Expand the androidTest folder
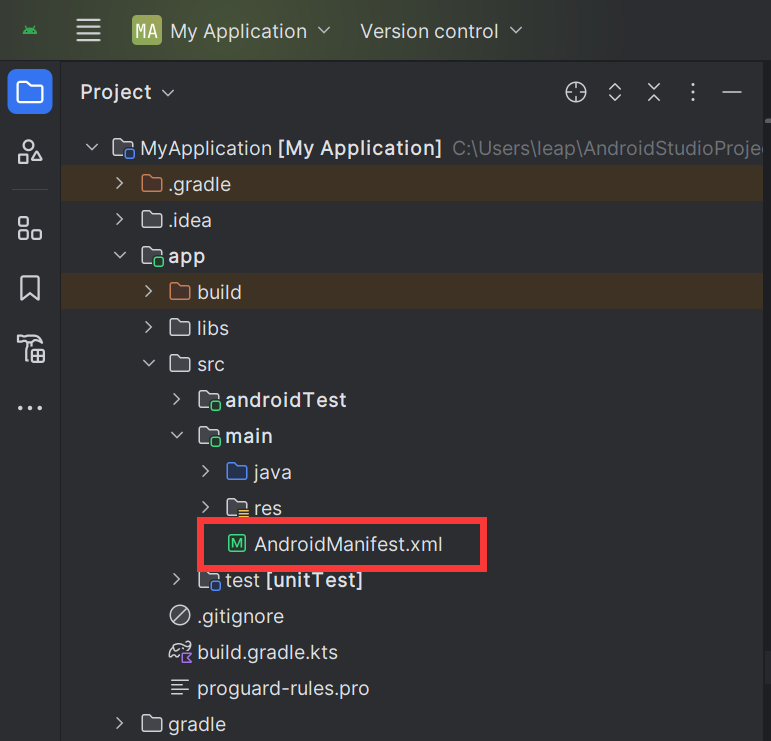Screen dimensions: 771x741 (x=177, y=400)
